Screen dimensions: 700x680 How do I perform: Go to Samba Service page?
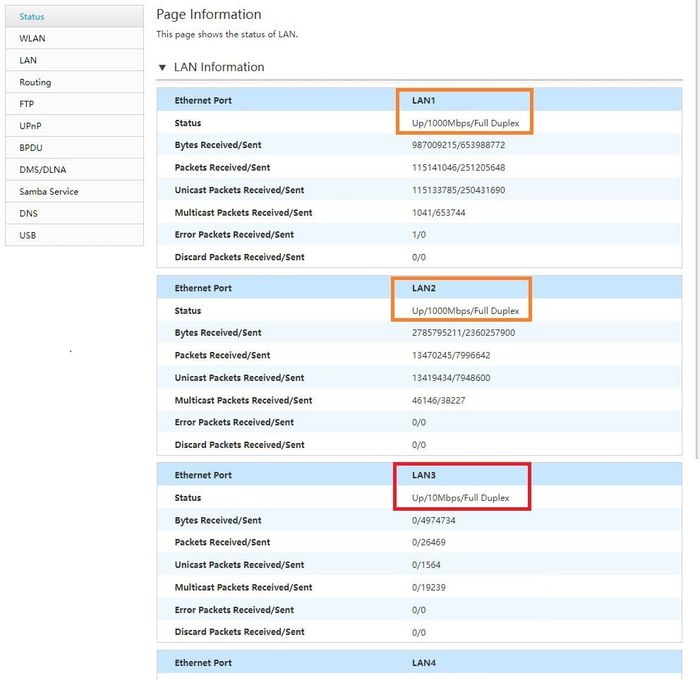click(75, 192)
